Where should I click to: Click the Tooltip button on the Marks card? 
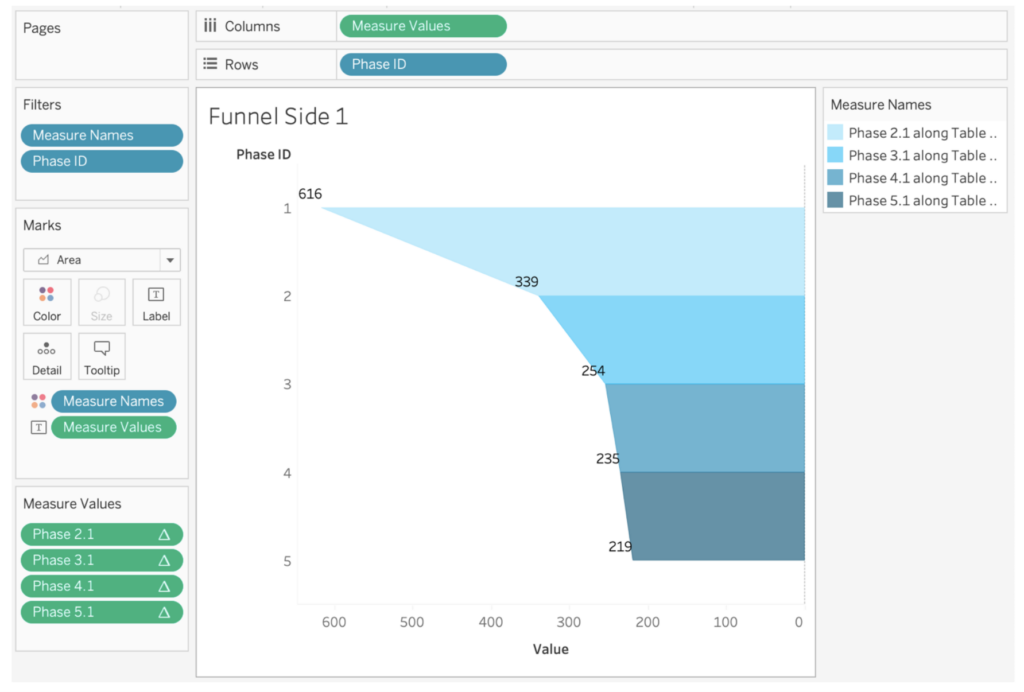[x=101, y=357]
